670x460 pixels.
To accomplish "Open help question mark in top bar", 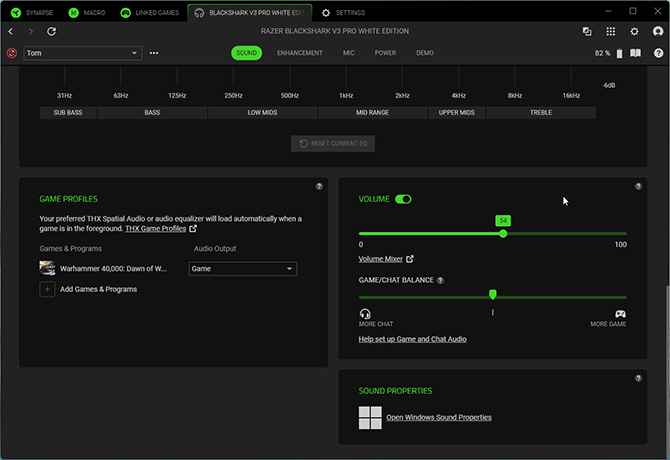I will (x=658, y=53).
